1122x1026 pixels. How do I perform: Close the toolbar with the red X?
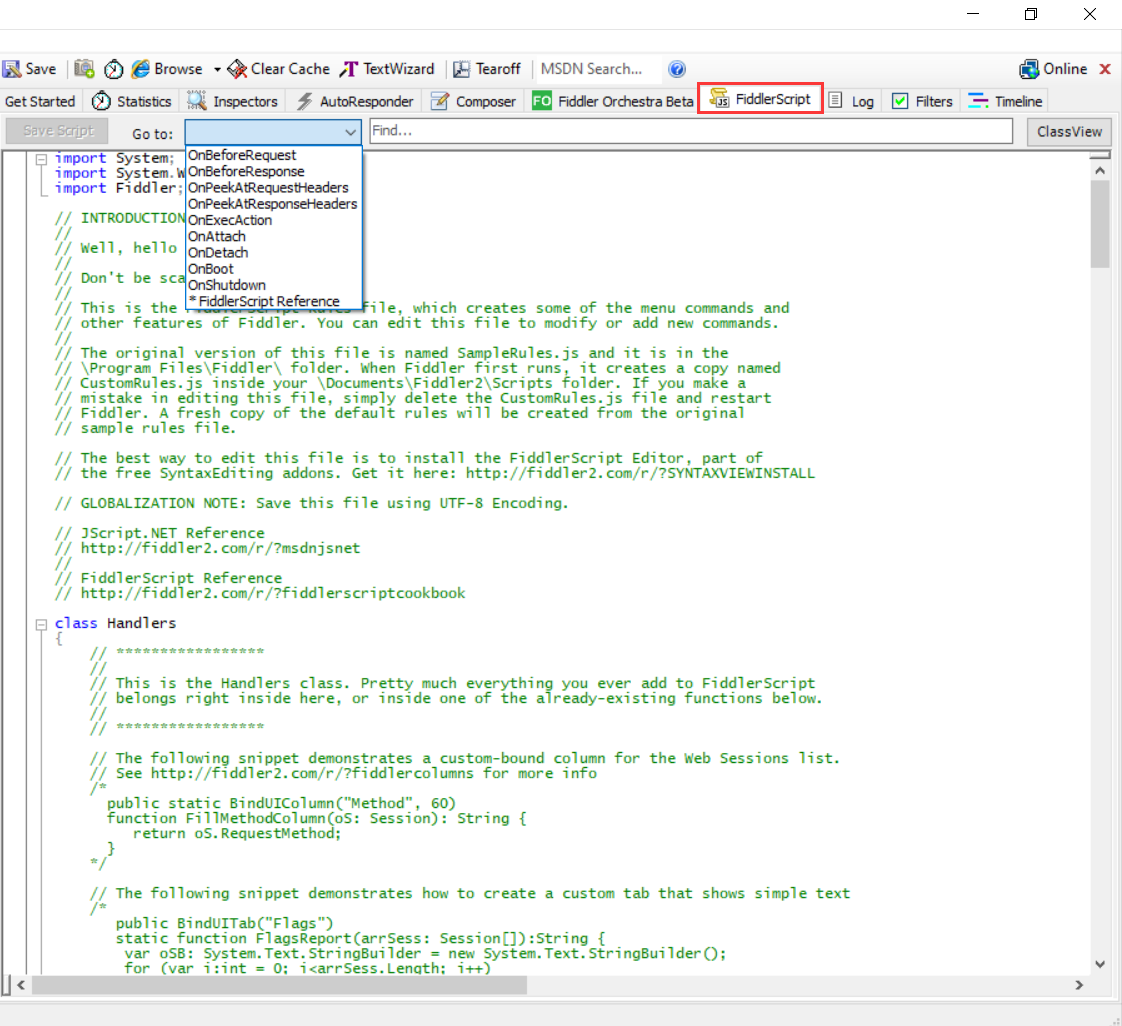(x=1105, y=69)
